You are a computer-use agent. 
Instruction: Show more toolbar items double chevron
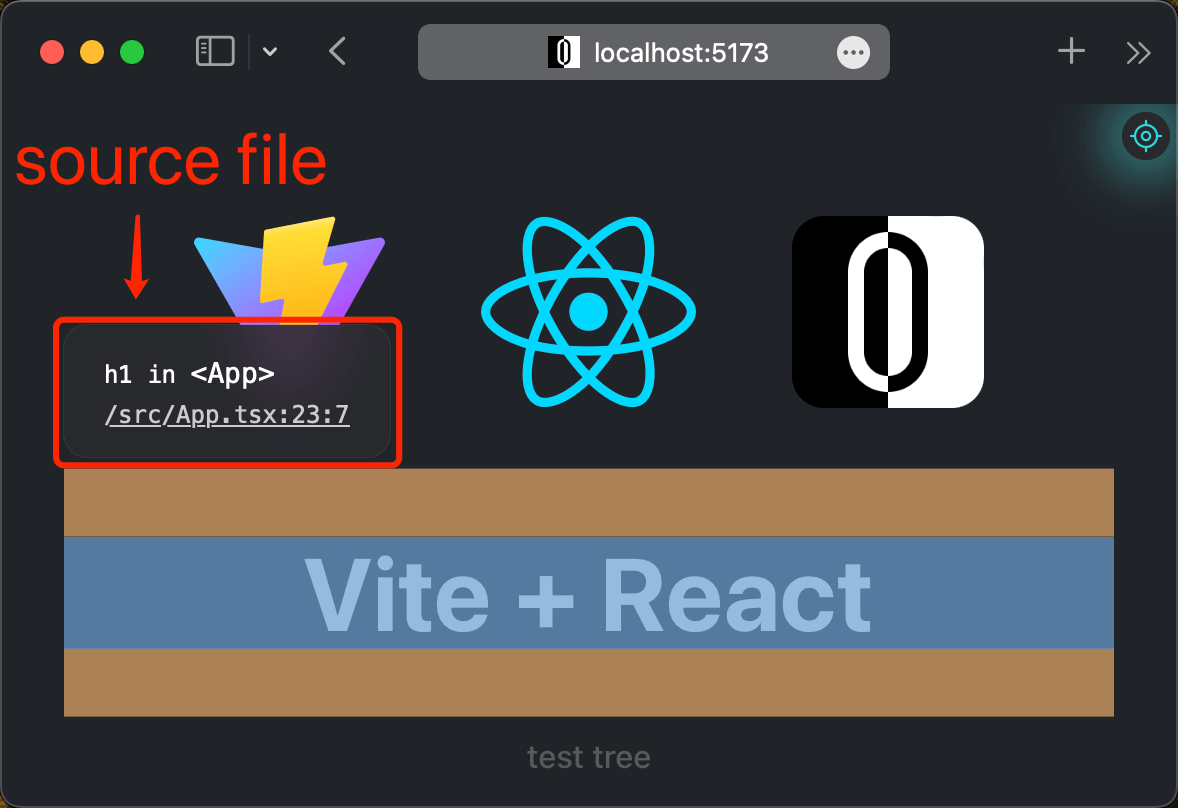[1138, 53]
